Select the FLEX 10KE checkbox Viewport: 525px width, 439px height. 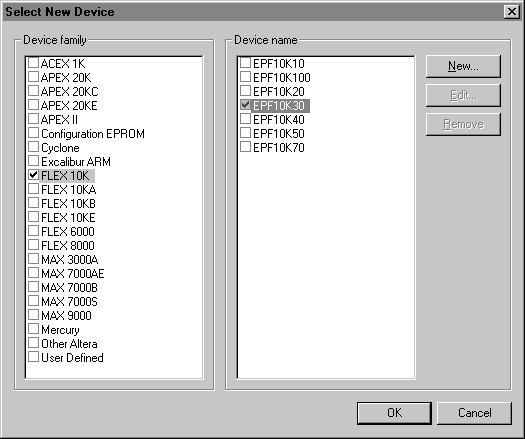pyautogui.click(x=33, y=217)
